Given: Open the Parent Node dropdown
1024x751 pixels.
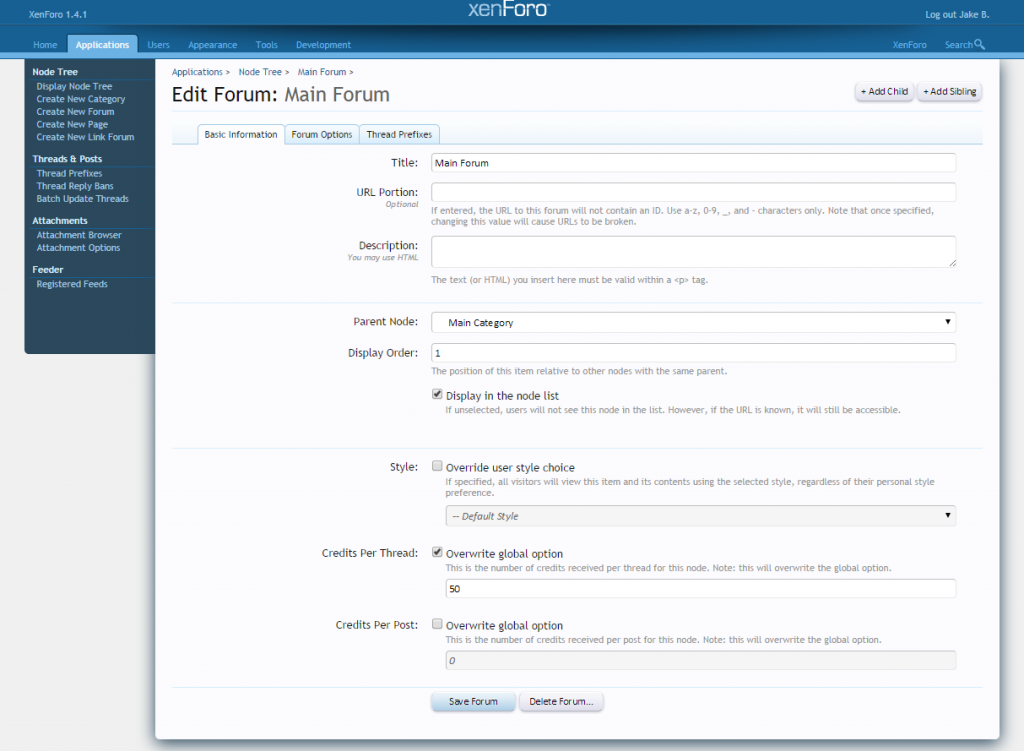Looking at the screenshot, I should point(694,322).
